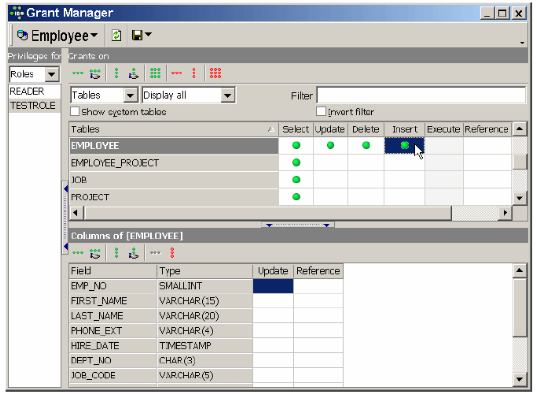Toggle Insert privilege on EMPLOYEE table
Image resolution: width=537 pixels, height=394 pixels.
(404, 145)
